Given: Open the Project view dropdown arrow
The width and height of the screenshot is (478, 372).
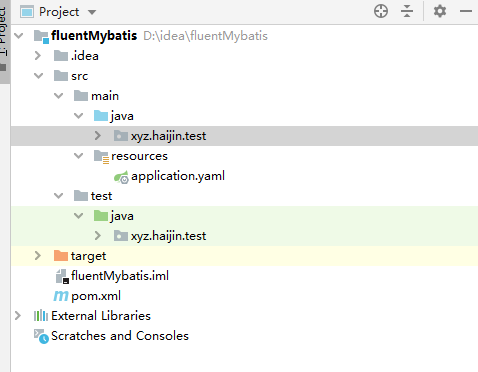Looking at the screenshot, I should click(x=92, y=12).
